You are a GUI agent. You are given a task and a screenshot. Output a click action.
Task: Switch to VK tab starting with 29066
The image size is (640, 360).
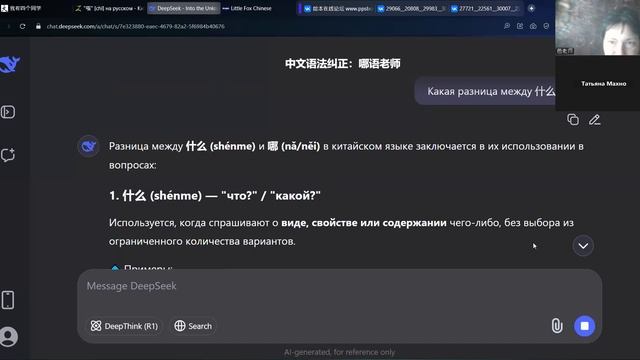(411, 8)
